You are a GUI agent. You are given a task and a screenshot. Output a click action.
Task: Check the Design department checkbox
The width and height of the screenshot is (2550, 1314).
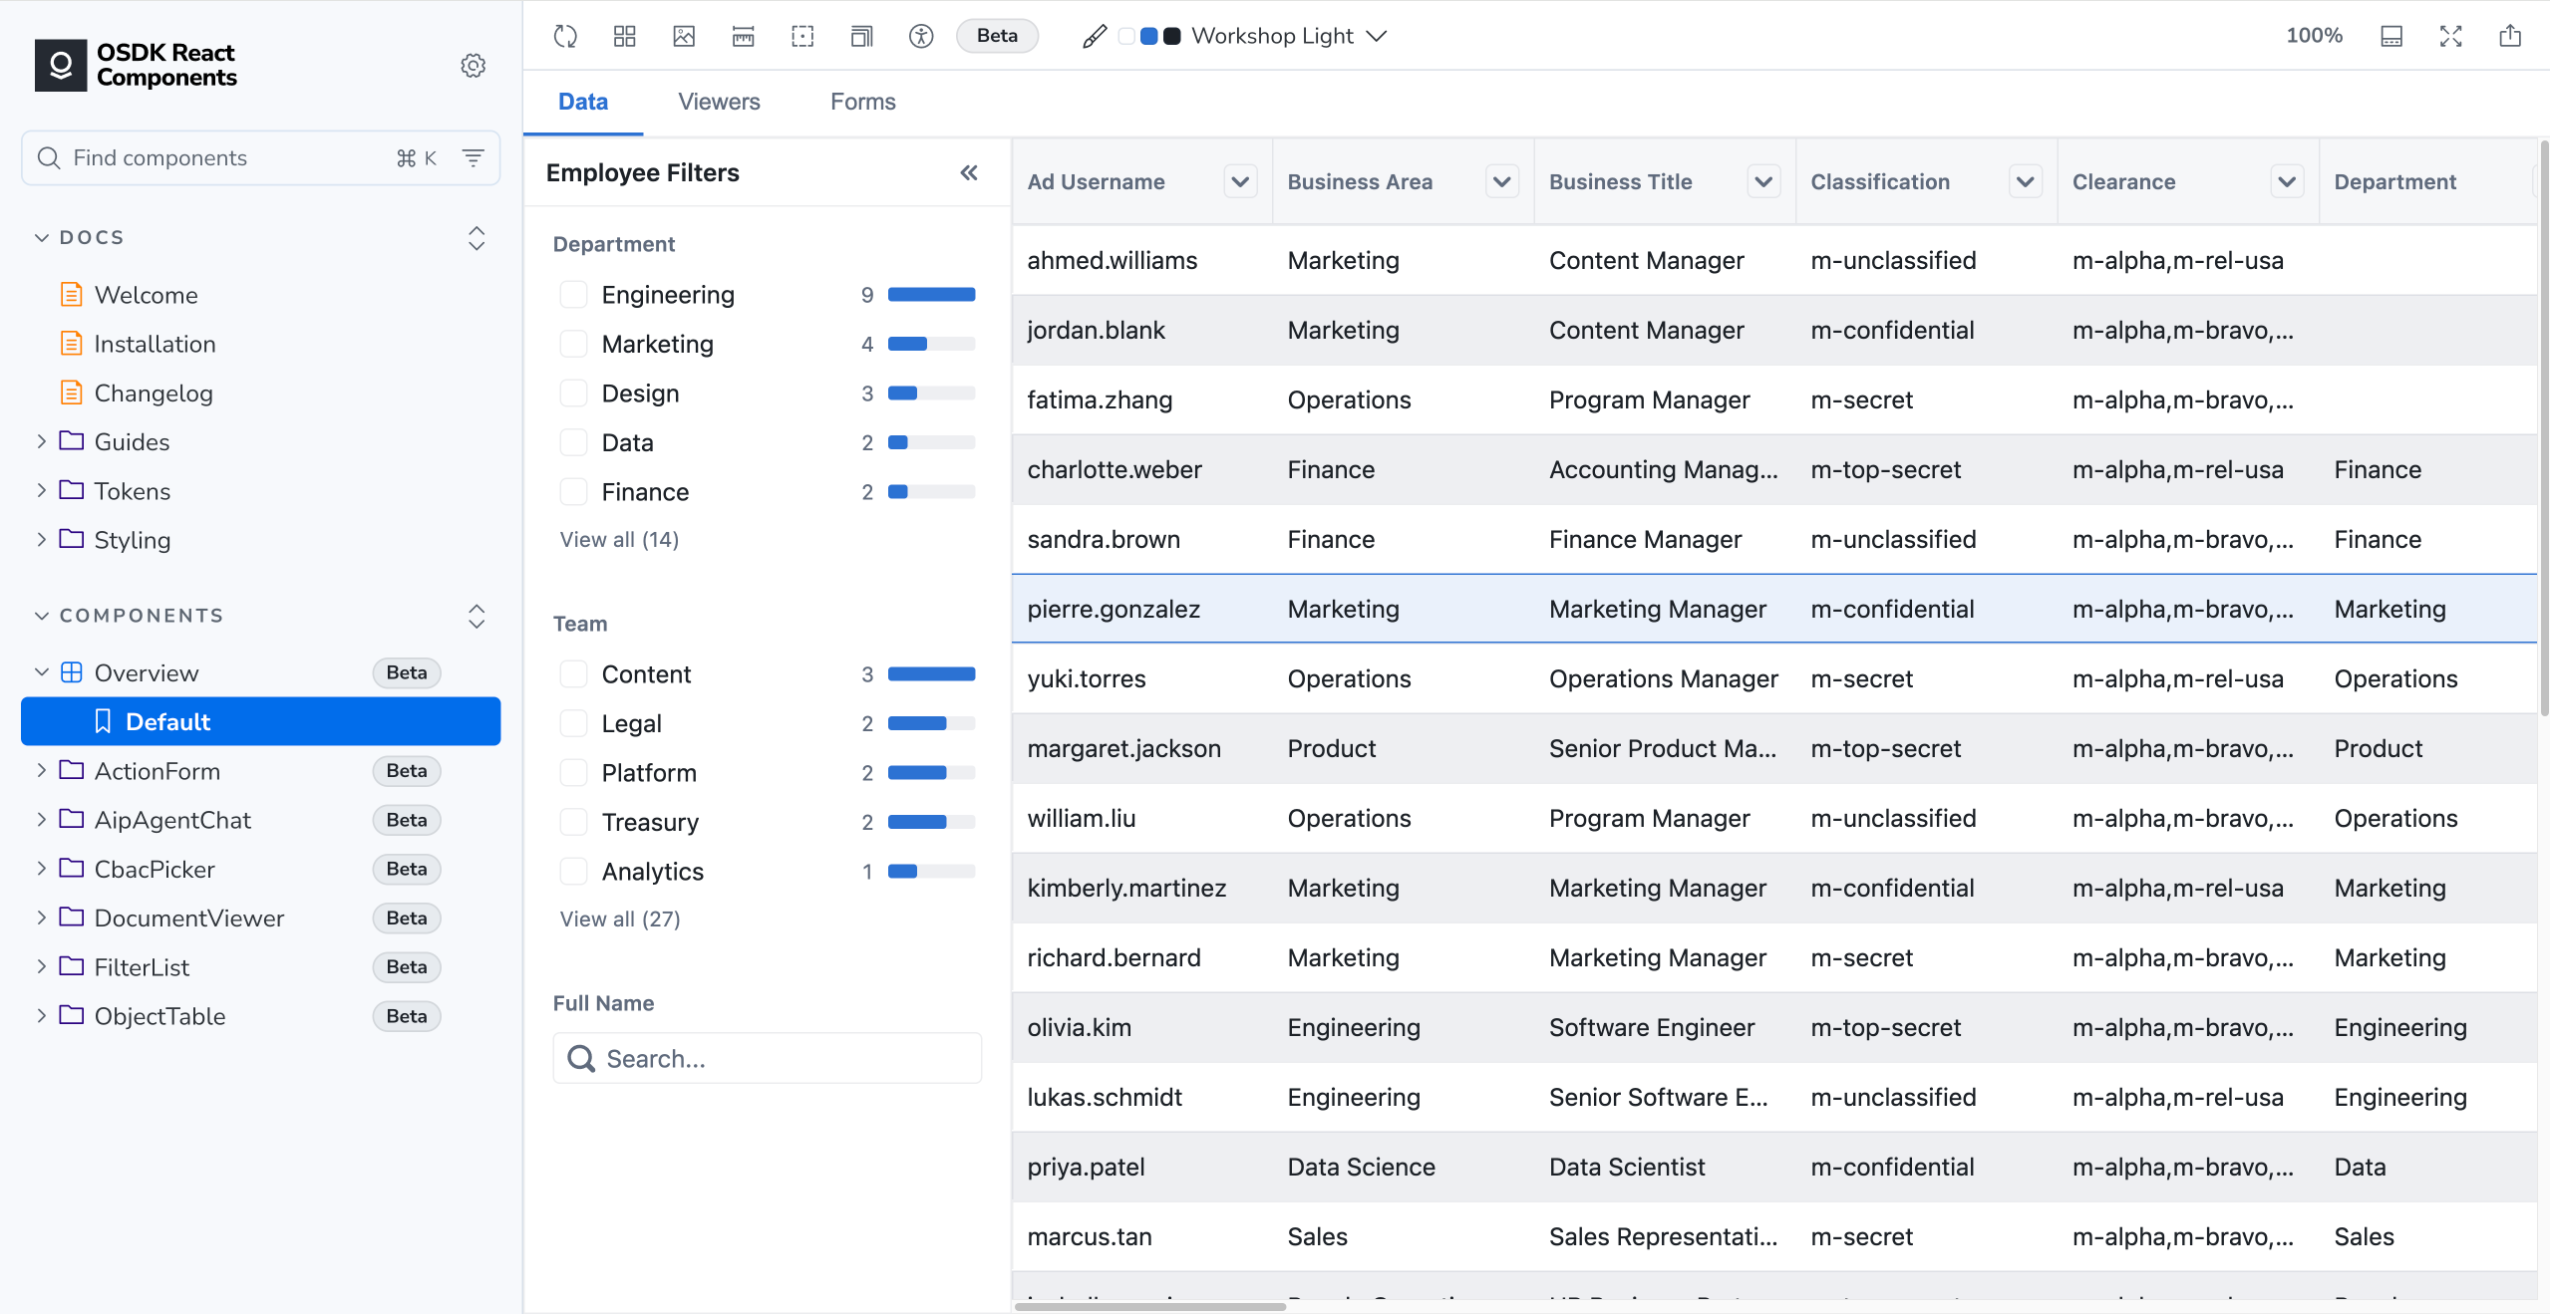point(573,392)
